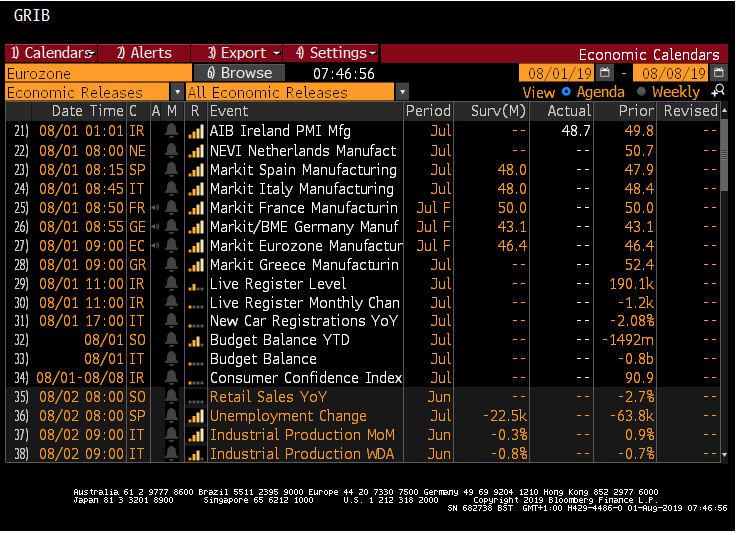Click speaker icon on Markit/BME Germany row
The image size is (738, 535).
click(156, 227)
